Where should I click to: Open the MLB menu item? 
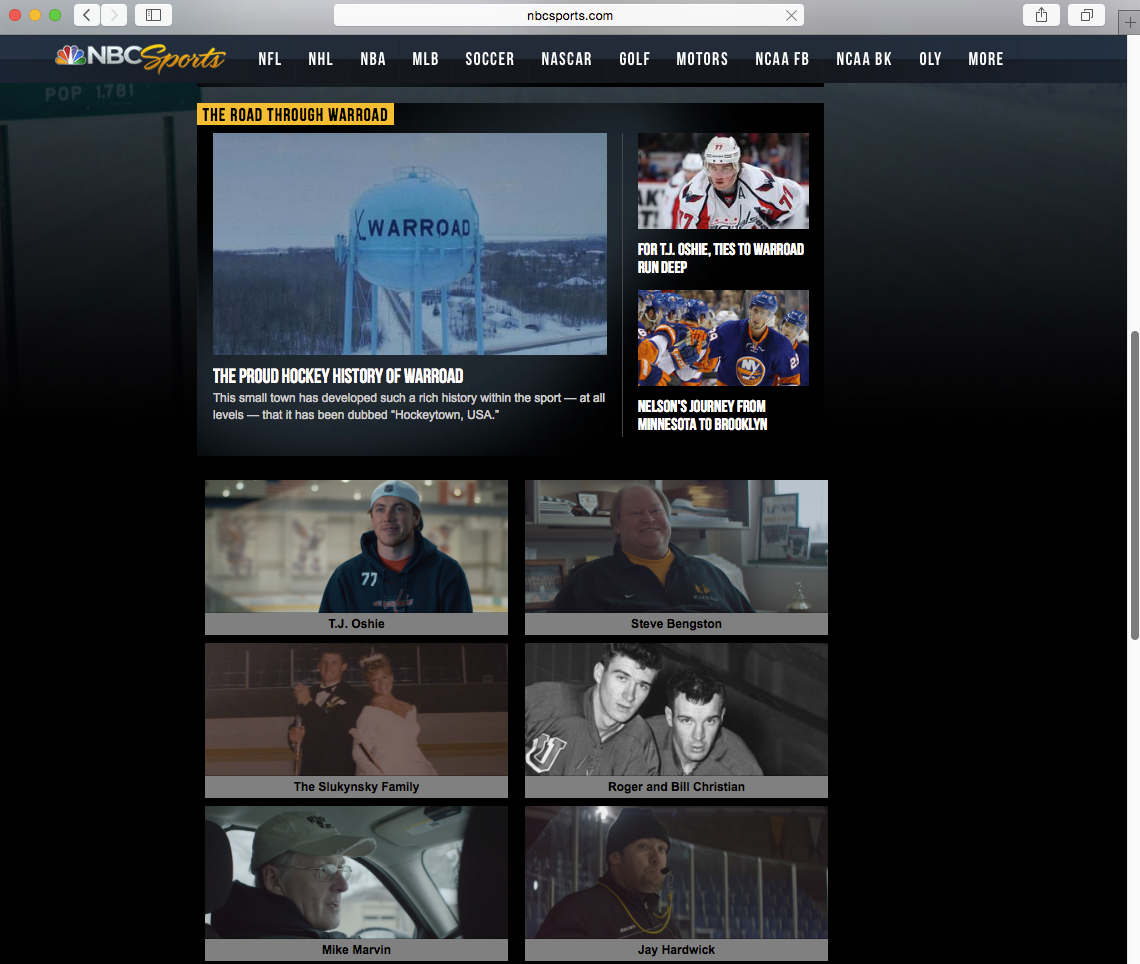(x=425, y=59)
